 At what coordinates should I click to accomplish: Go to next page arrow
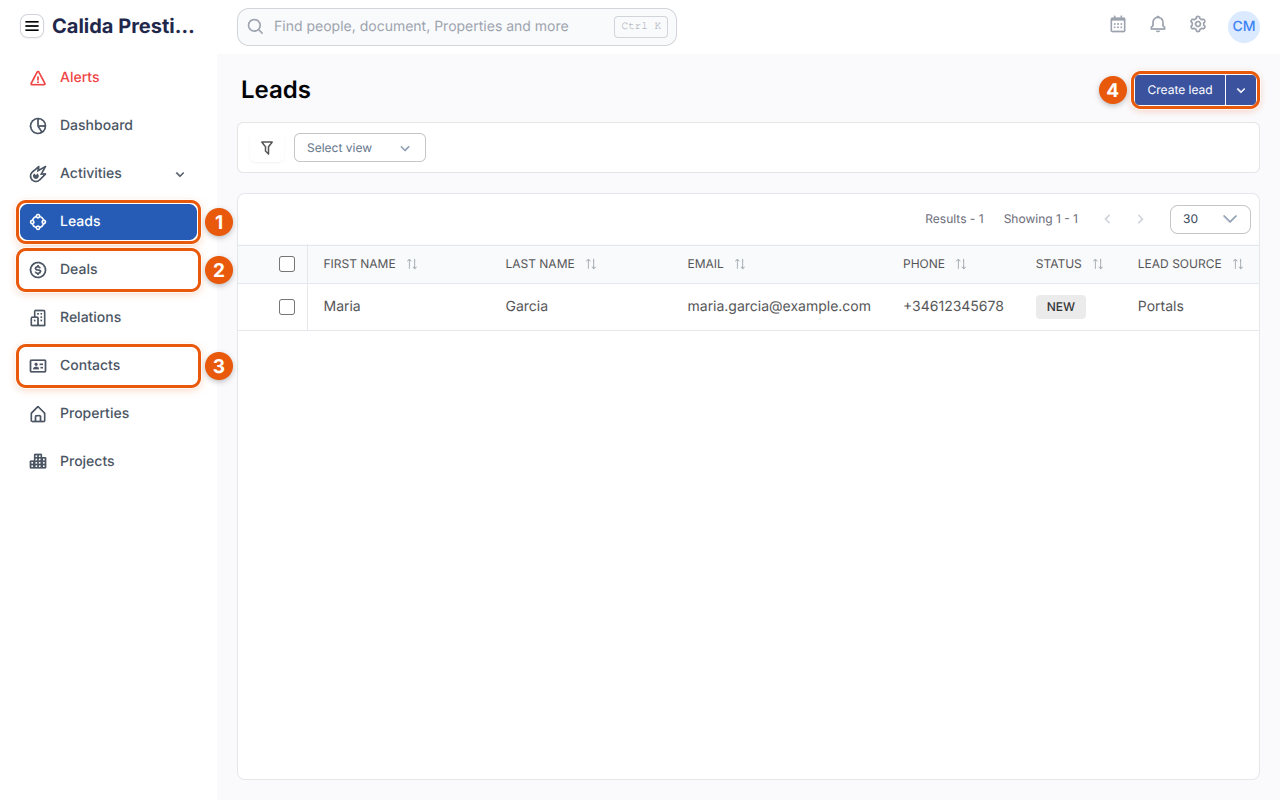click(1140, 219)
